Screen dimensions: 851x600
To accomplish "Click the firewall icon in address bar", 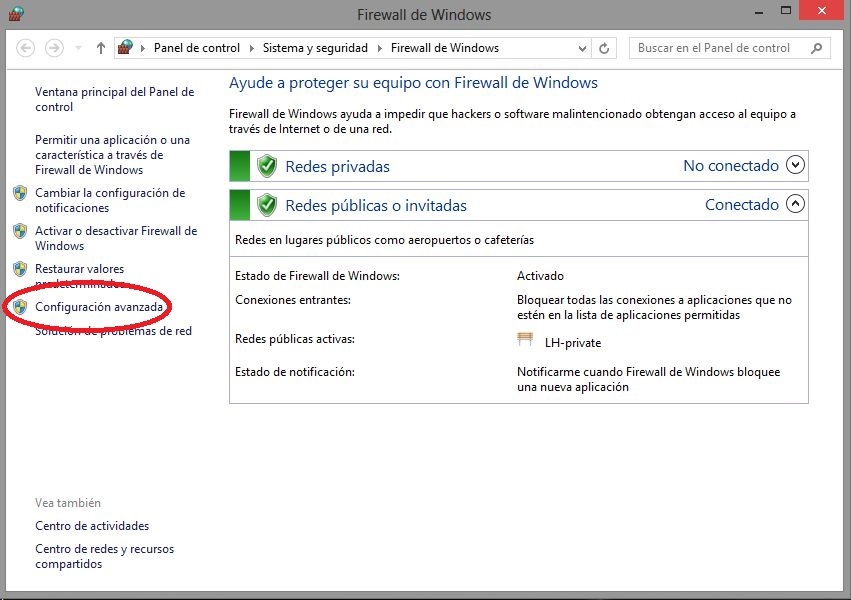I will tap(125, 47).
